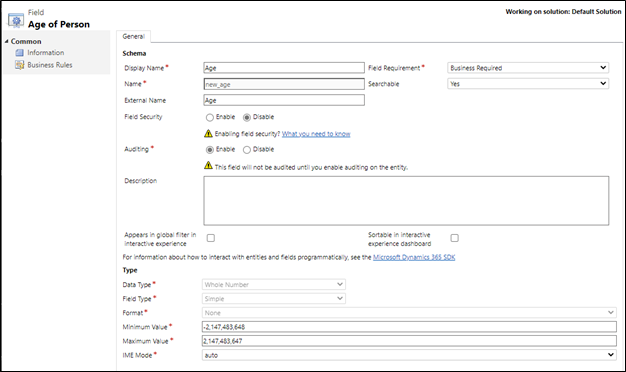The height and width of the screenshot is (372, 626).
Task: Check Appears in global filter checkbox
Action: (211, 238)
